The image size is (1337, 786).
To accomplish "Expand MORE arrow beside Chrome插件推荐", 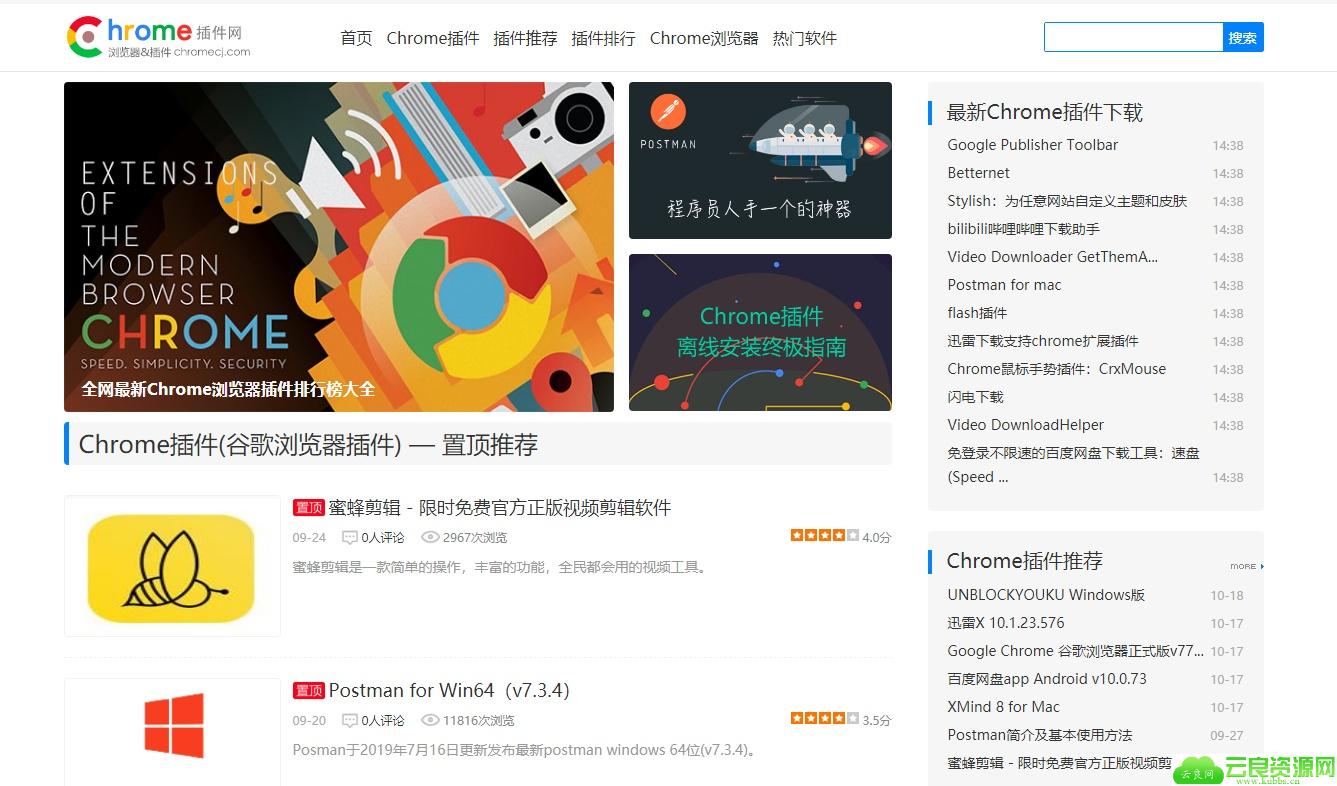I will tap(1246, 566).
